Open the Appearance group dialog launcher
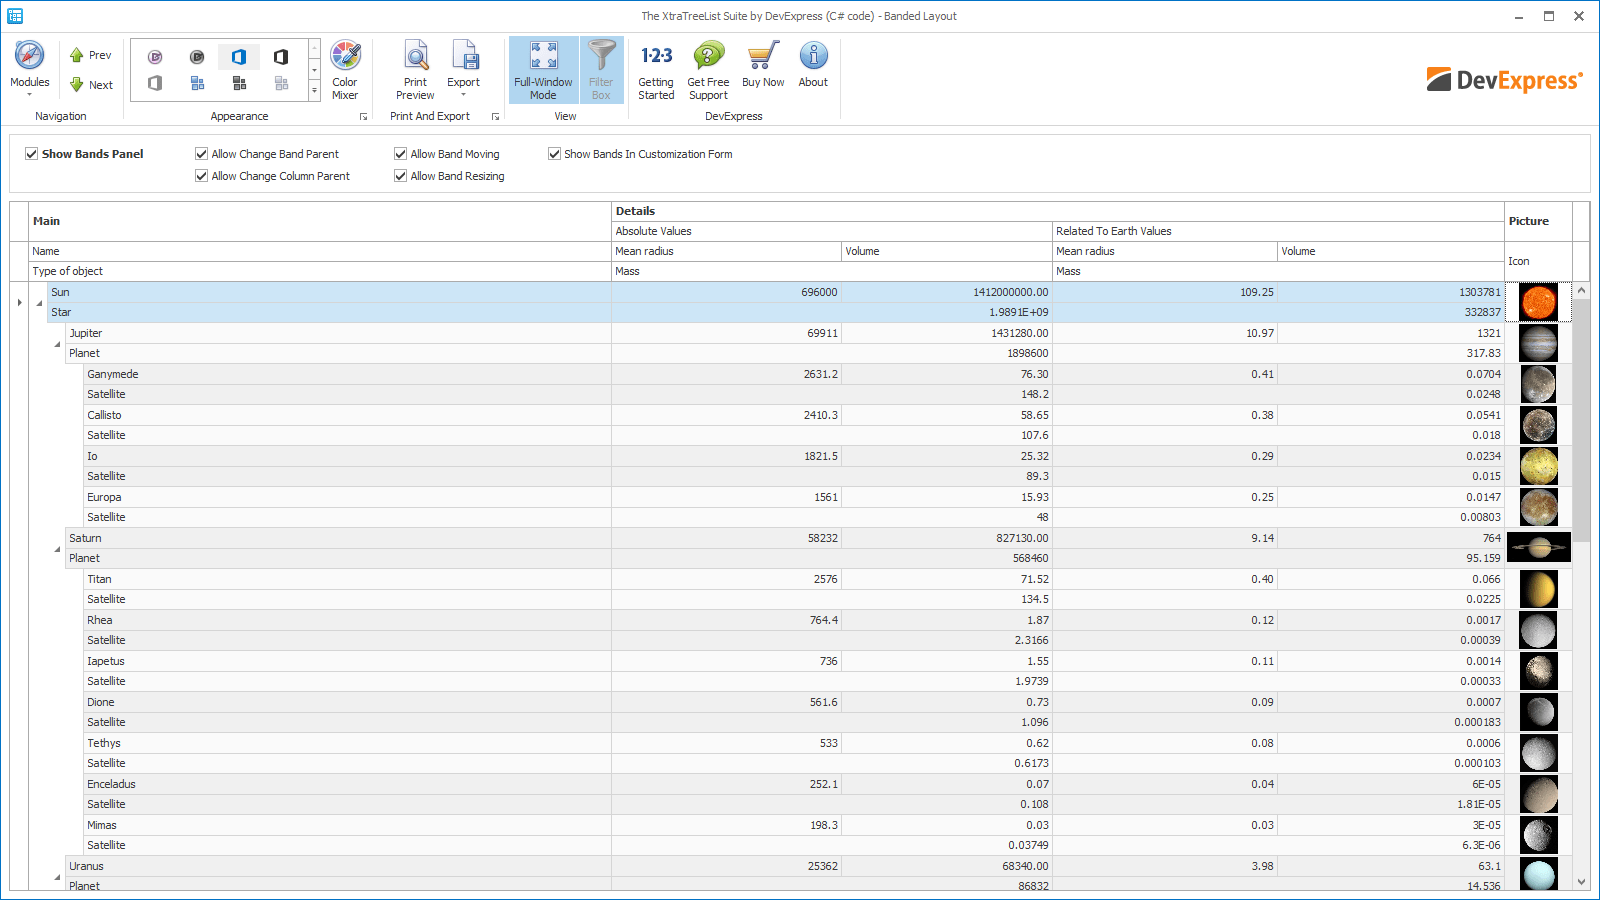1600x900 pixels. pos(363,117)
